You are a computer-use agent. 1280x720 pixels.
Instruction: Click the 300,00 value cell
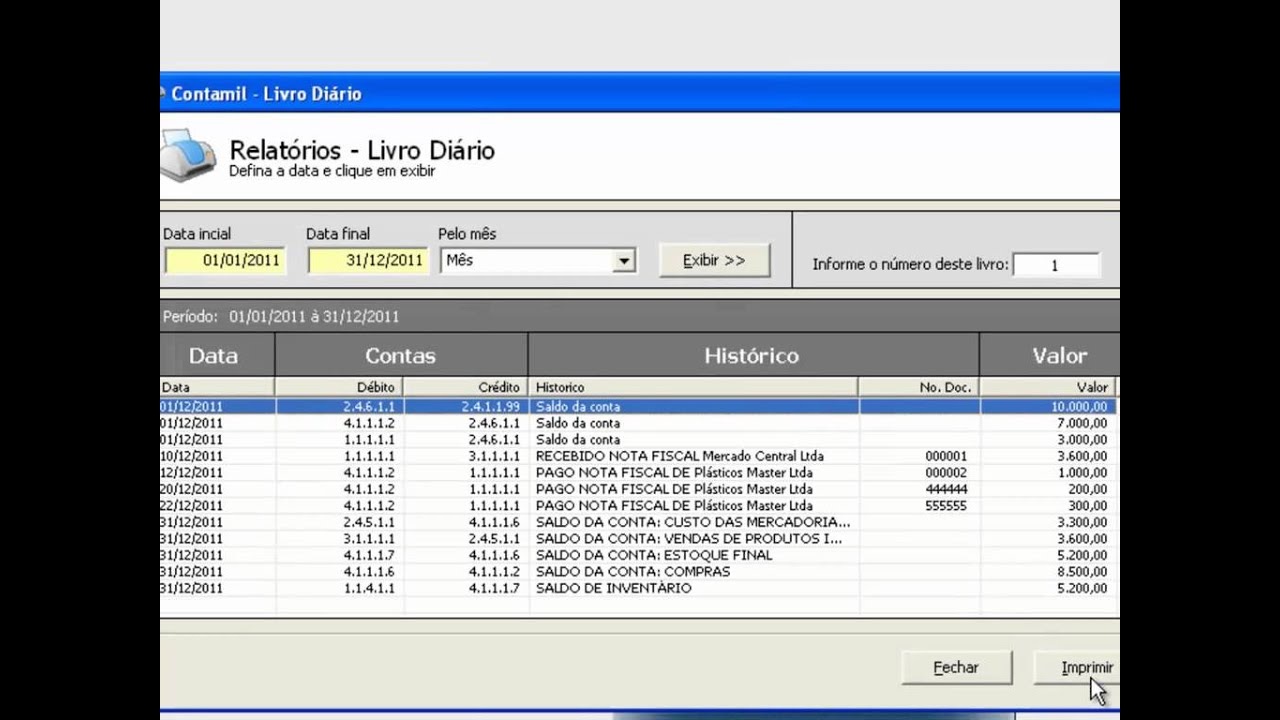coord(1047,506)
